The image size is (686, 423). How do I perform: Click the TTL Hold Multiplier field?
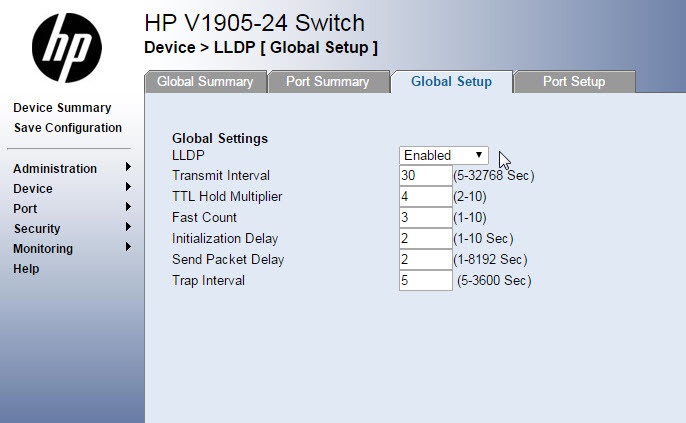click(426, 196)
